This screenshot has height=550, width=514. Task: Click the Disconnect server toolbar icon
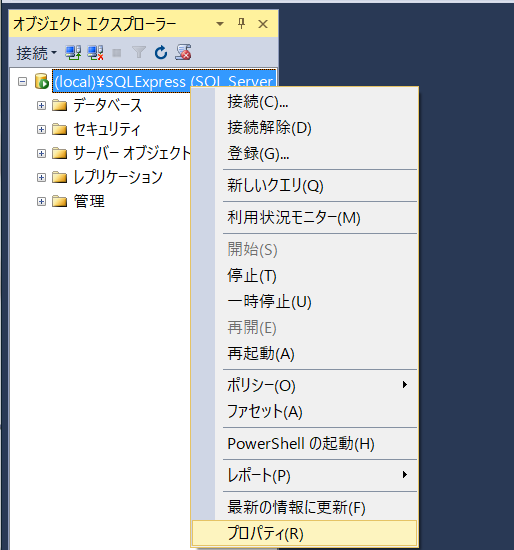pyautogui.click(x=95, y=53)
